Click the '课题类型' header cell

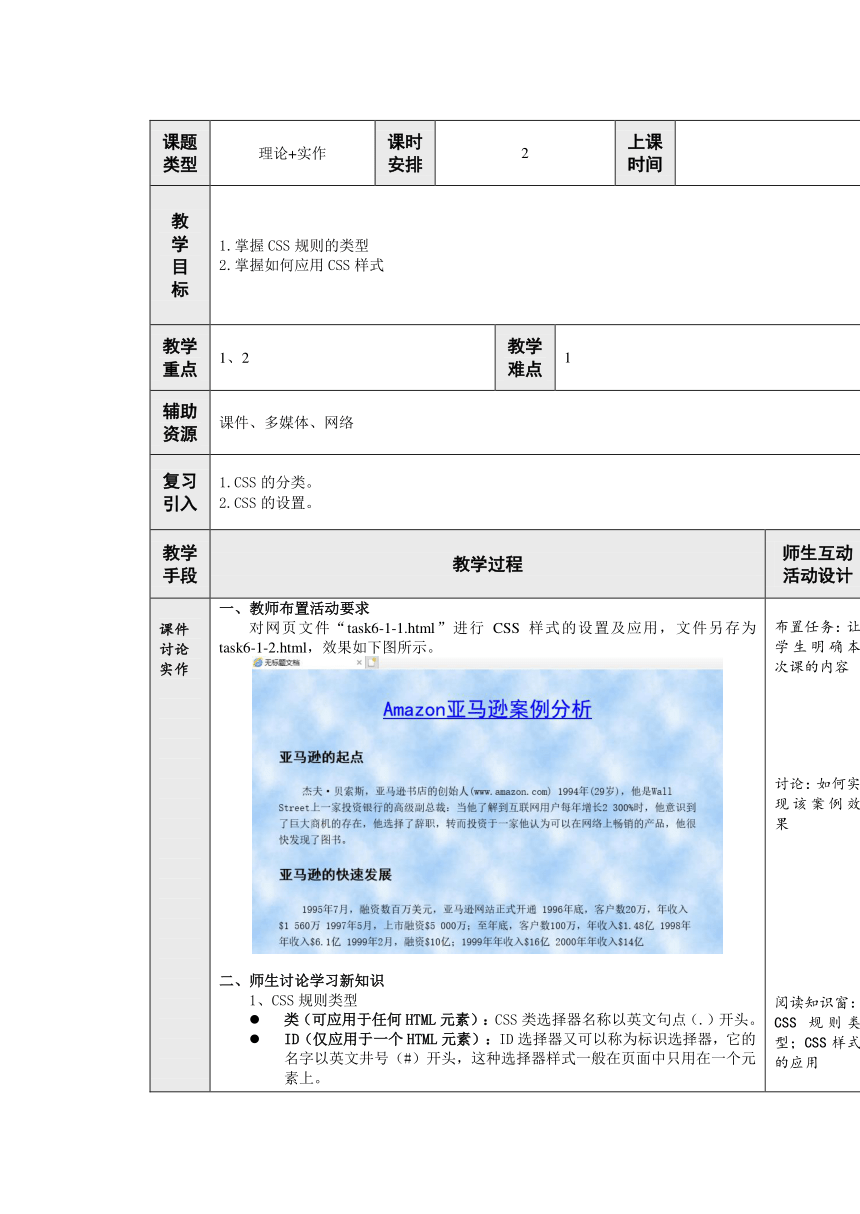[180, 153]
